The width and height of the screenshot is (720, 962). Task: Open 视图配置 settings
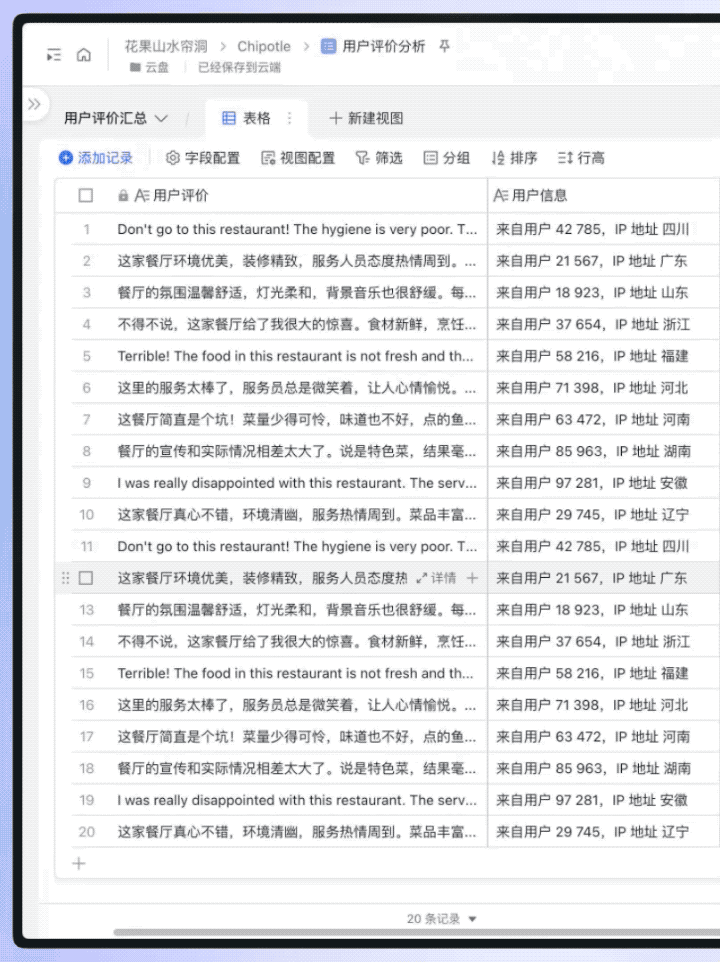tap(299, 158)
